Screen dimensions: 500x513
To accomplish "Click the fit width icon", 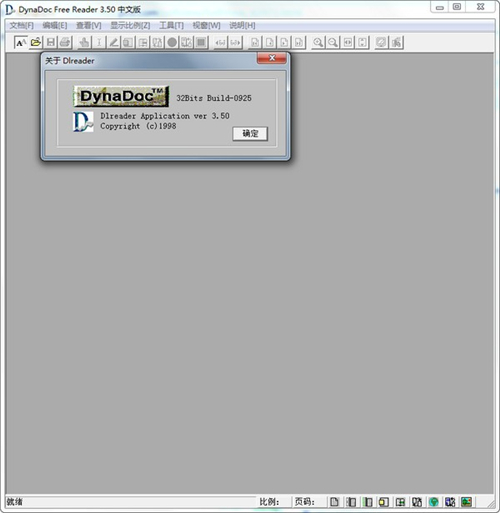I will [348, 43].
